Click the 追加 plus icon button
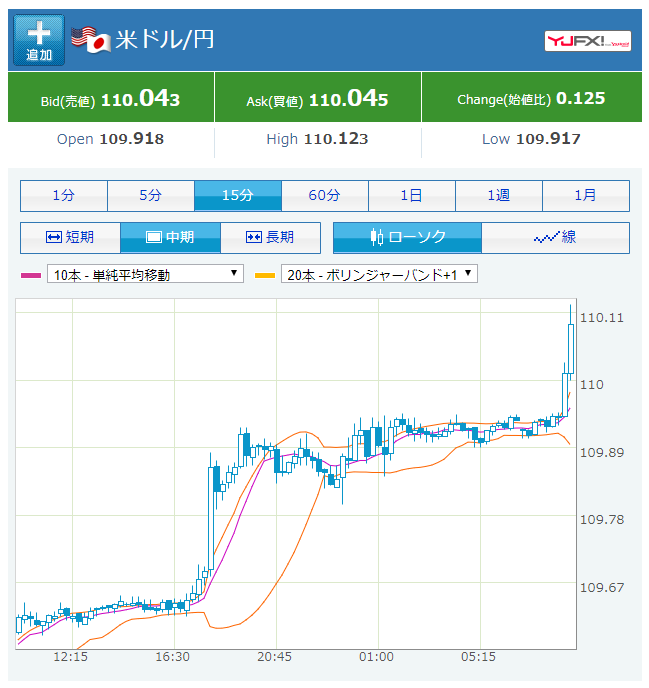This screenshot has width=649, height=688. point(39,40)
